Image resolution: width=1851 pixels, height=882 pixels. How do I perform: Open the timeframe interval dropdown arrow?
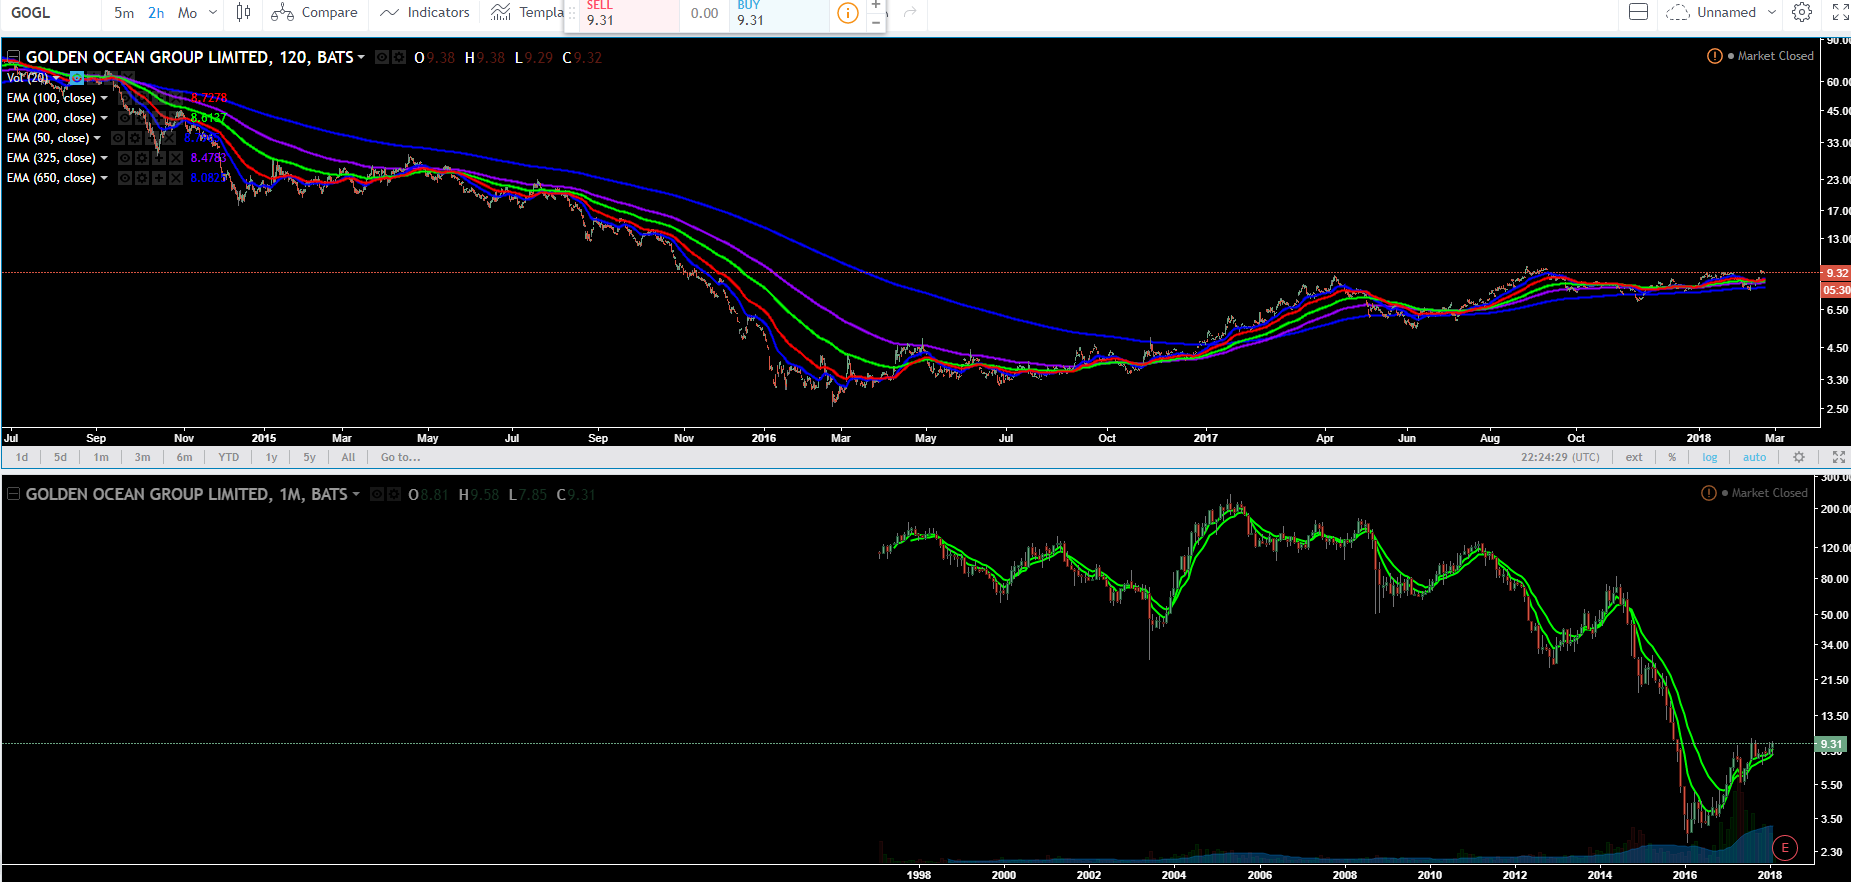click(213, 13)
